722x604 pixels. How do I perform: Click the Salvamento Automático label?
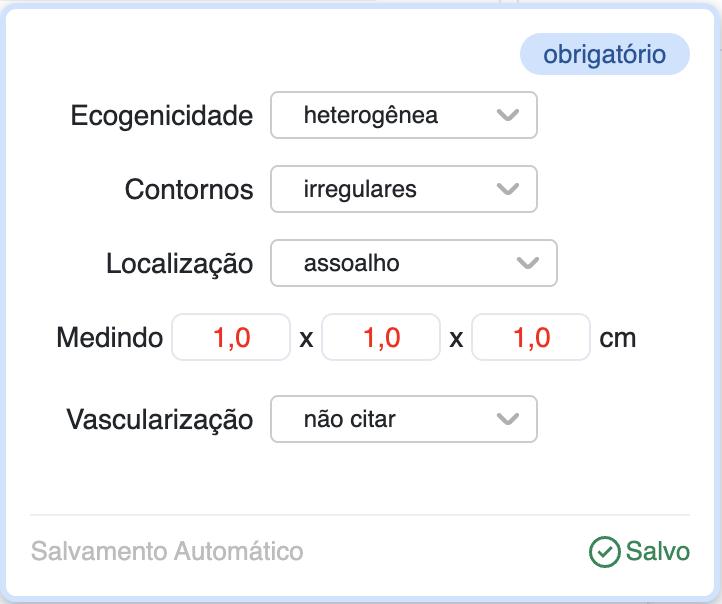point(167,551)
